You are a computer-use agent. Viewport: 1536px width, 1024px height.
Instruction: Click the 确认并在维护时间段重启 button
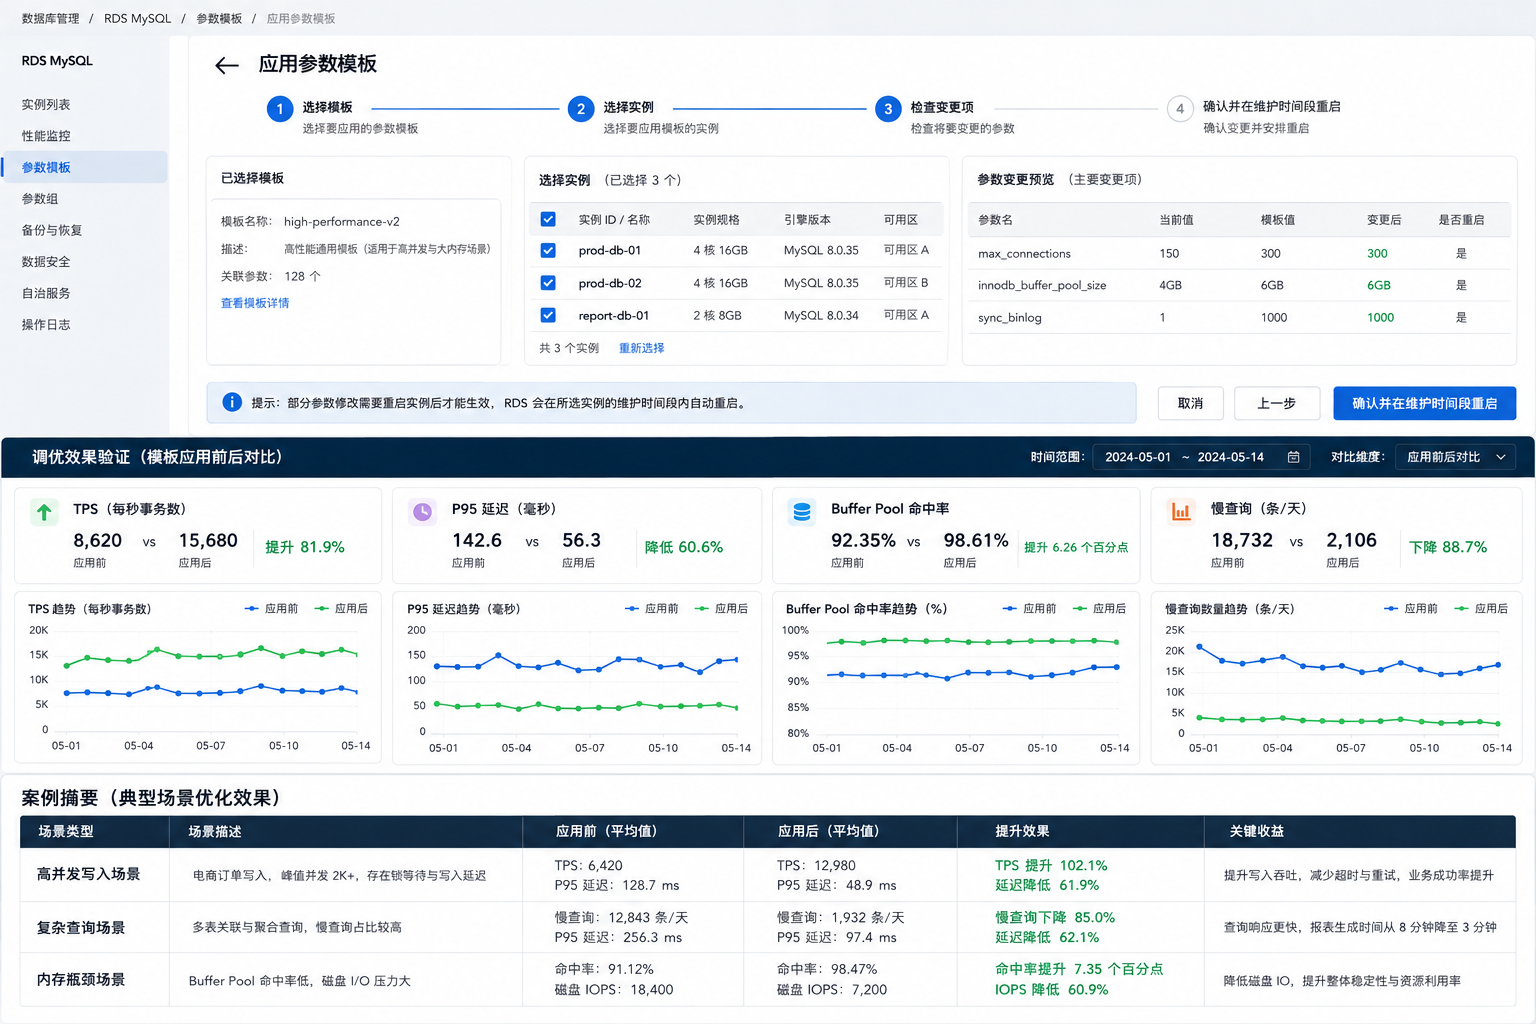point(1424,403)
